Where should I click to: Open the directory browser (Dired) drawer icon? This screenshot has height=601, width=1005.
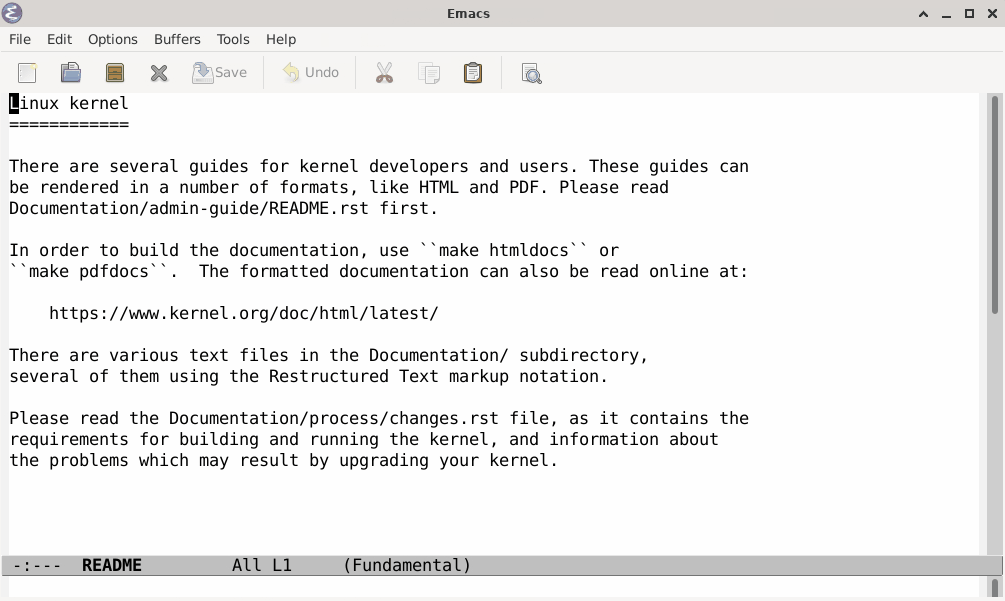click(x=115, y=72)
